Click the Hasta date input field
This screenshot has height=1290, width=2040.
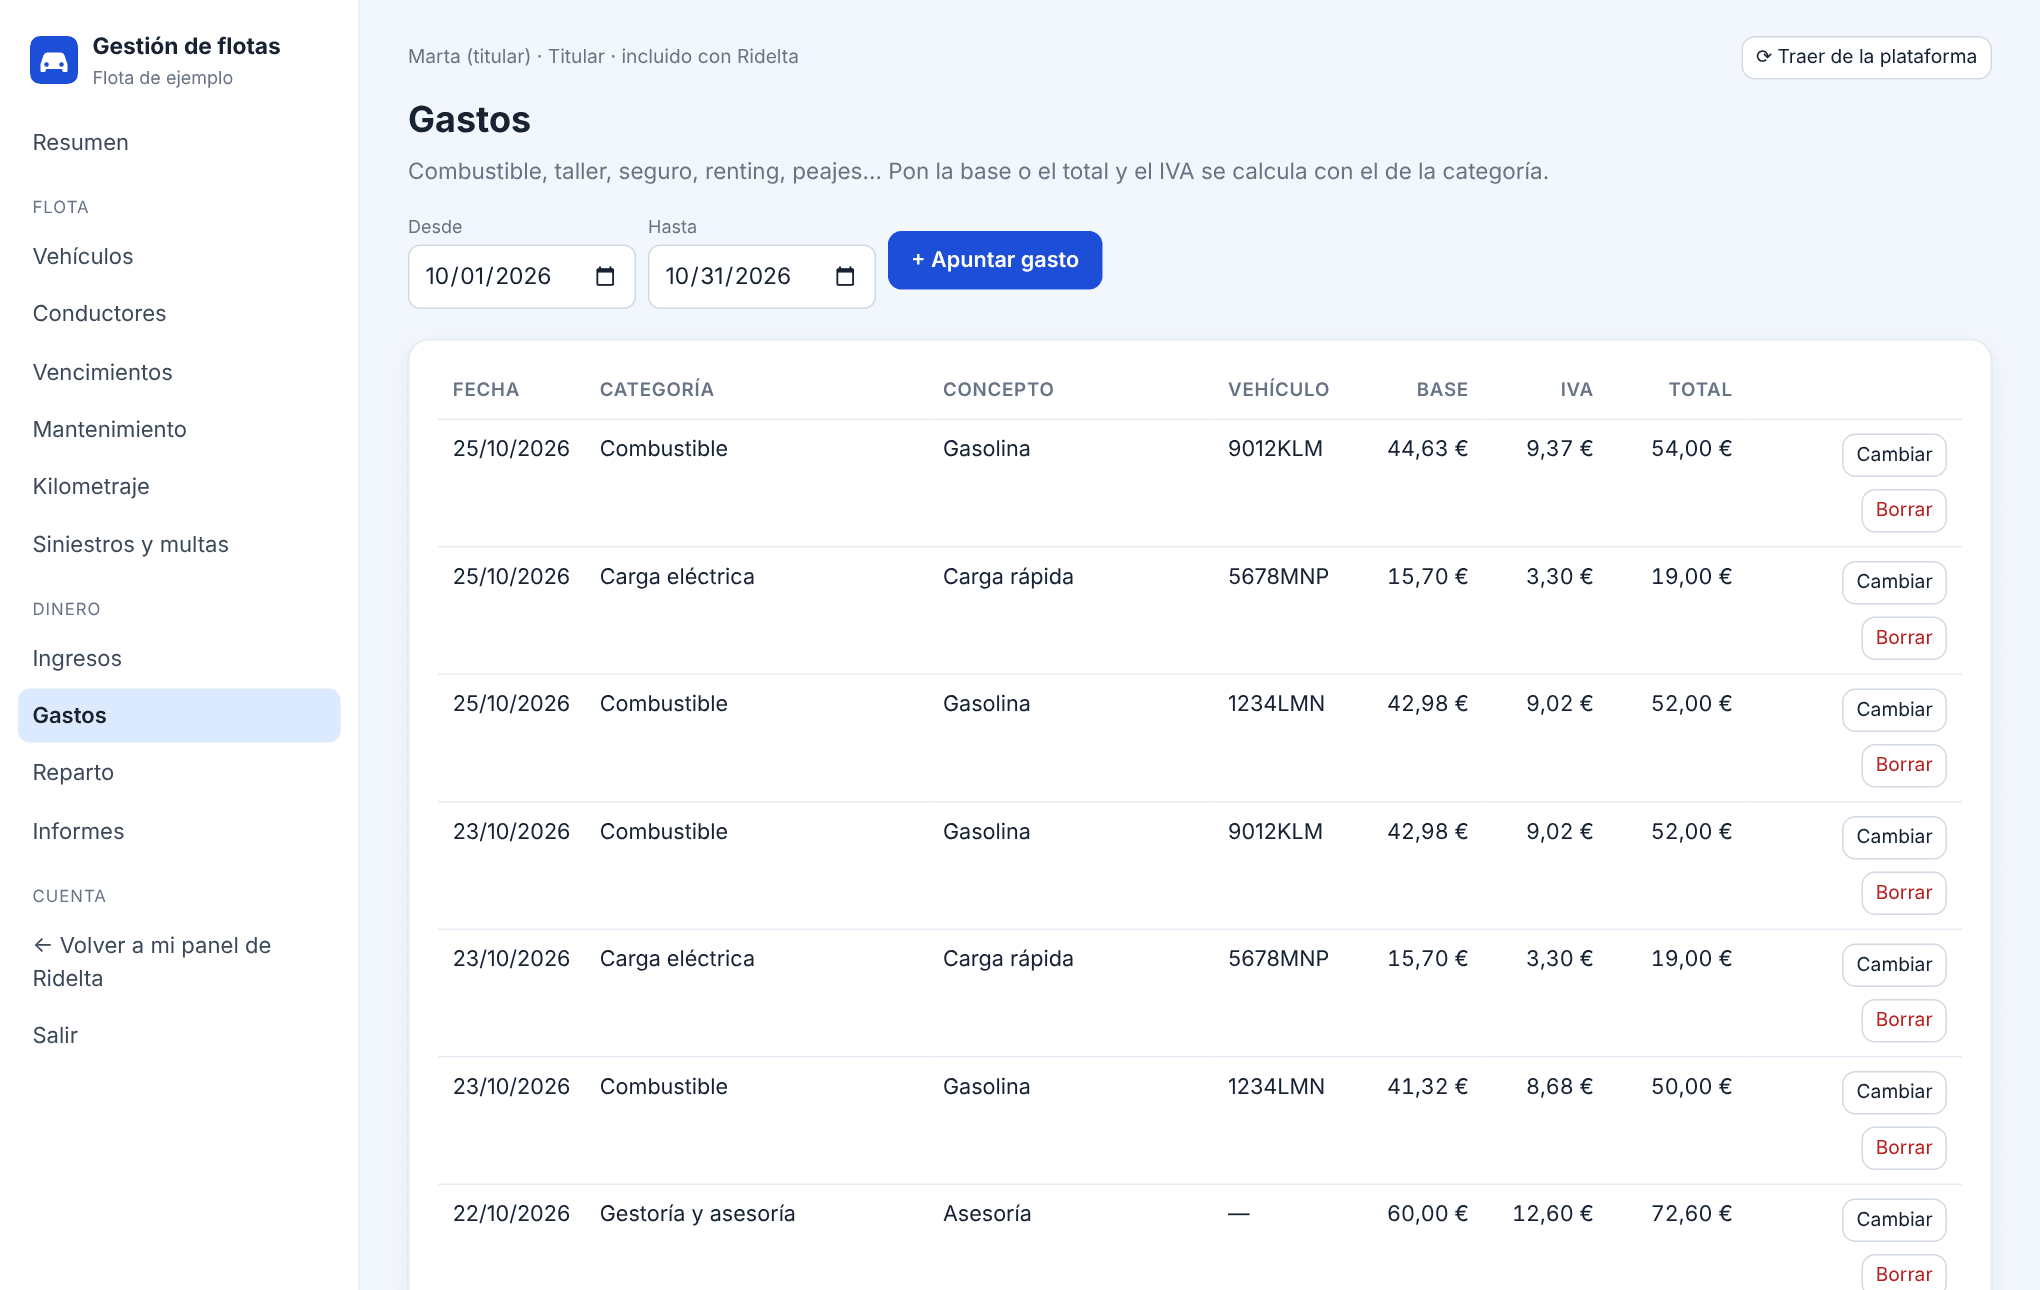pyautogui.click(x=761, y=277)
